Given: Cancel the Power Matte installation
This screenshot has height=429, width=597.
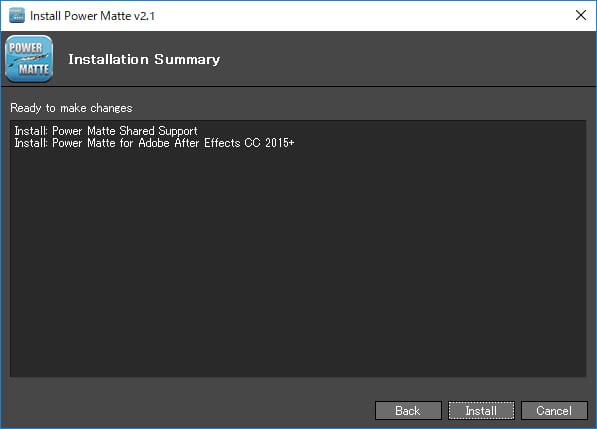Looking at the screenshot, I should click(554, 410).
